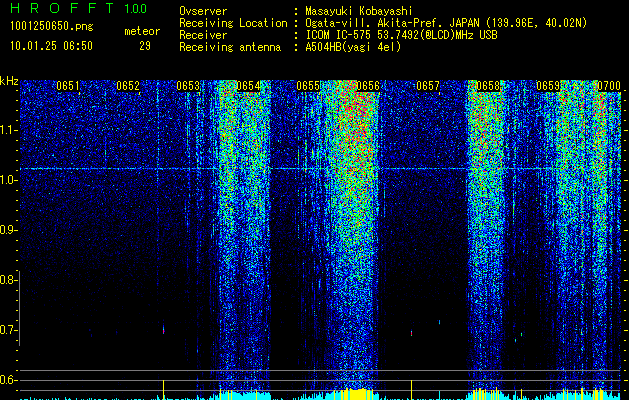Click the 0655 time marker
The height and width of the screenshot is (400, 629).
coord(308,86)
